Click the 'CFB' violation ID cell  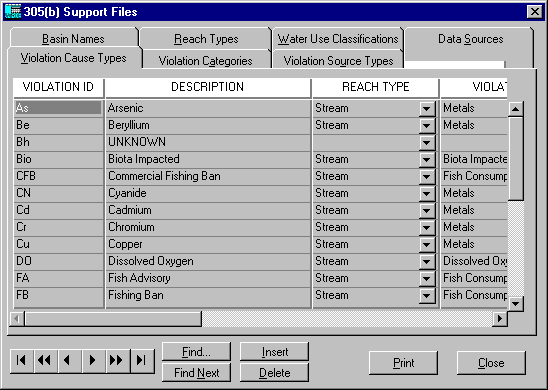[58, 176]
